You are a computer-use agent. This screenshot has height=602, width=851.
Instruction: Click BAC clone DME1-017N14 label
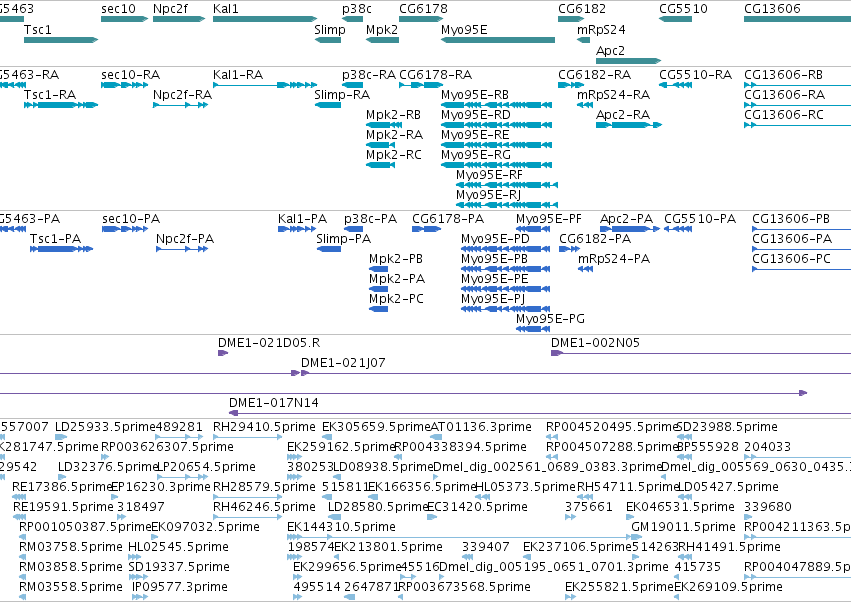pyautogui.click(x=274, y=403)
